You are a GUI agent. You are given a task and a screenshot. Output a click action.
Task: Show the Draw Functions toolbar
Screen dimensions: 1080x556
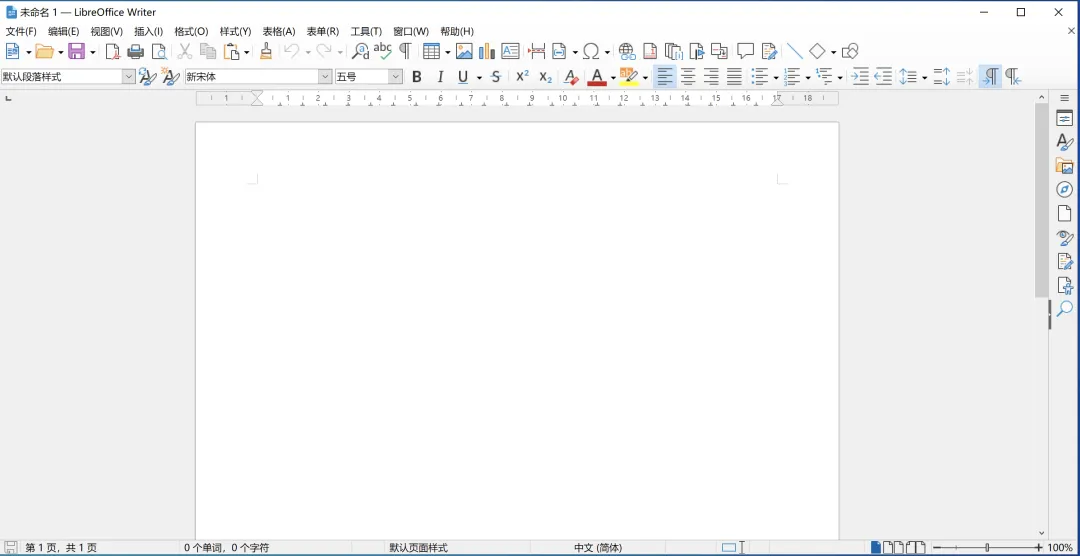(x=850, y=51)
